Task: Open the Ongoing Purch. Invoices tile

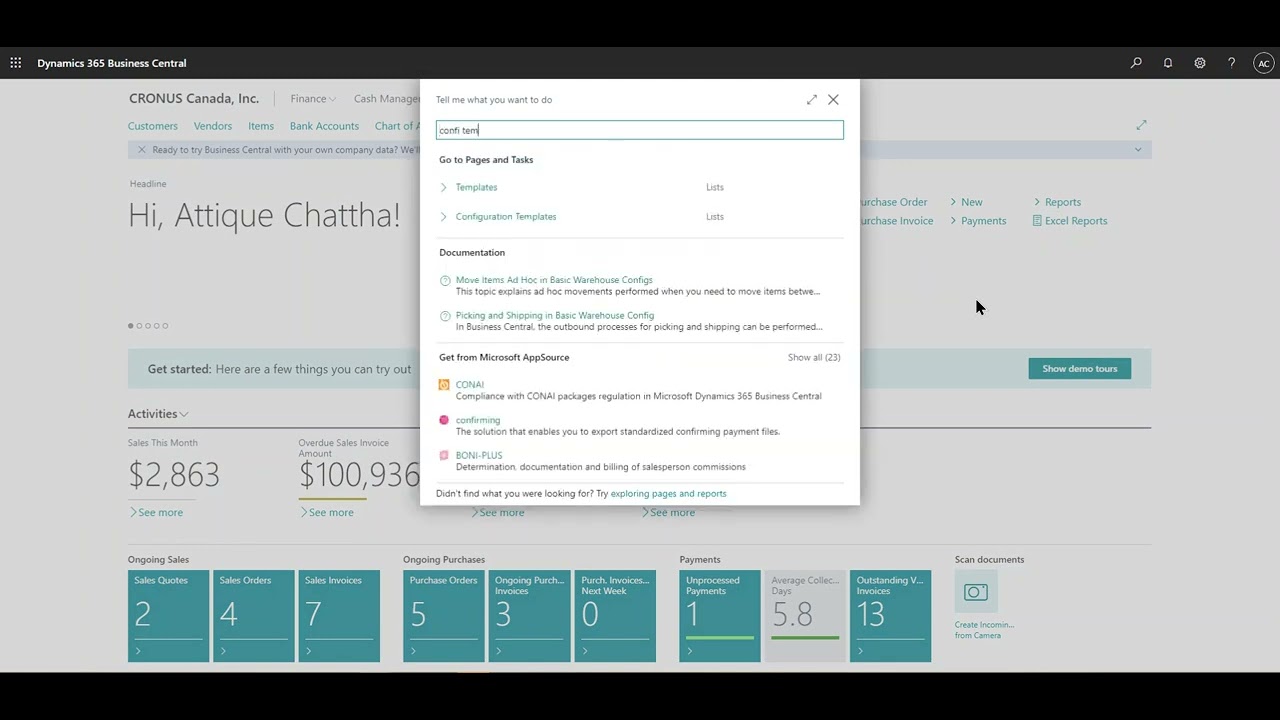Action: click(529, 616)
